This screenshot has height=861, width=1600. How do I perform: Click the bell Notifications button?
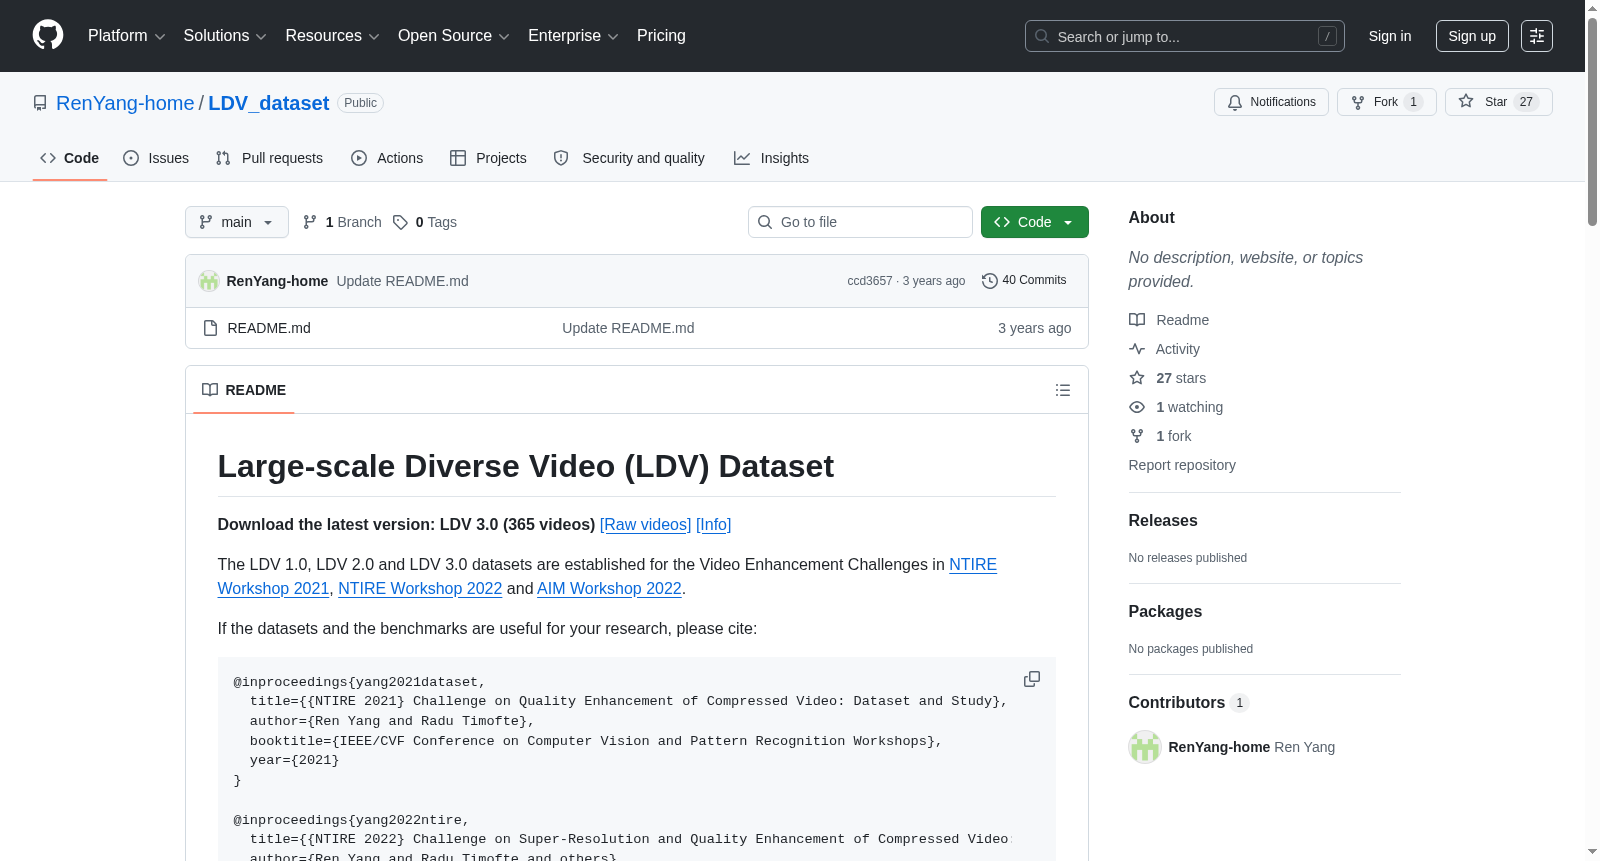pos(1271,102)
